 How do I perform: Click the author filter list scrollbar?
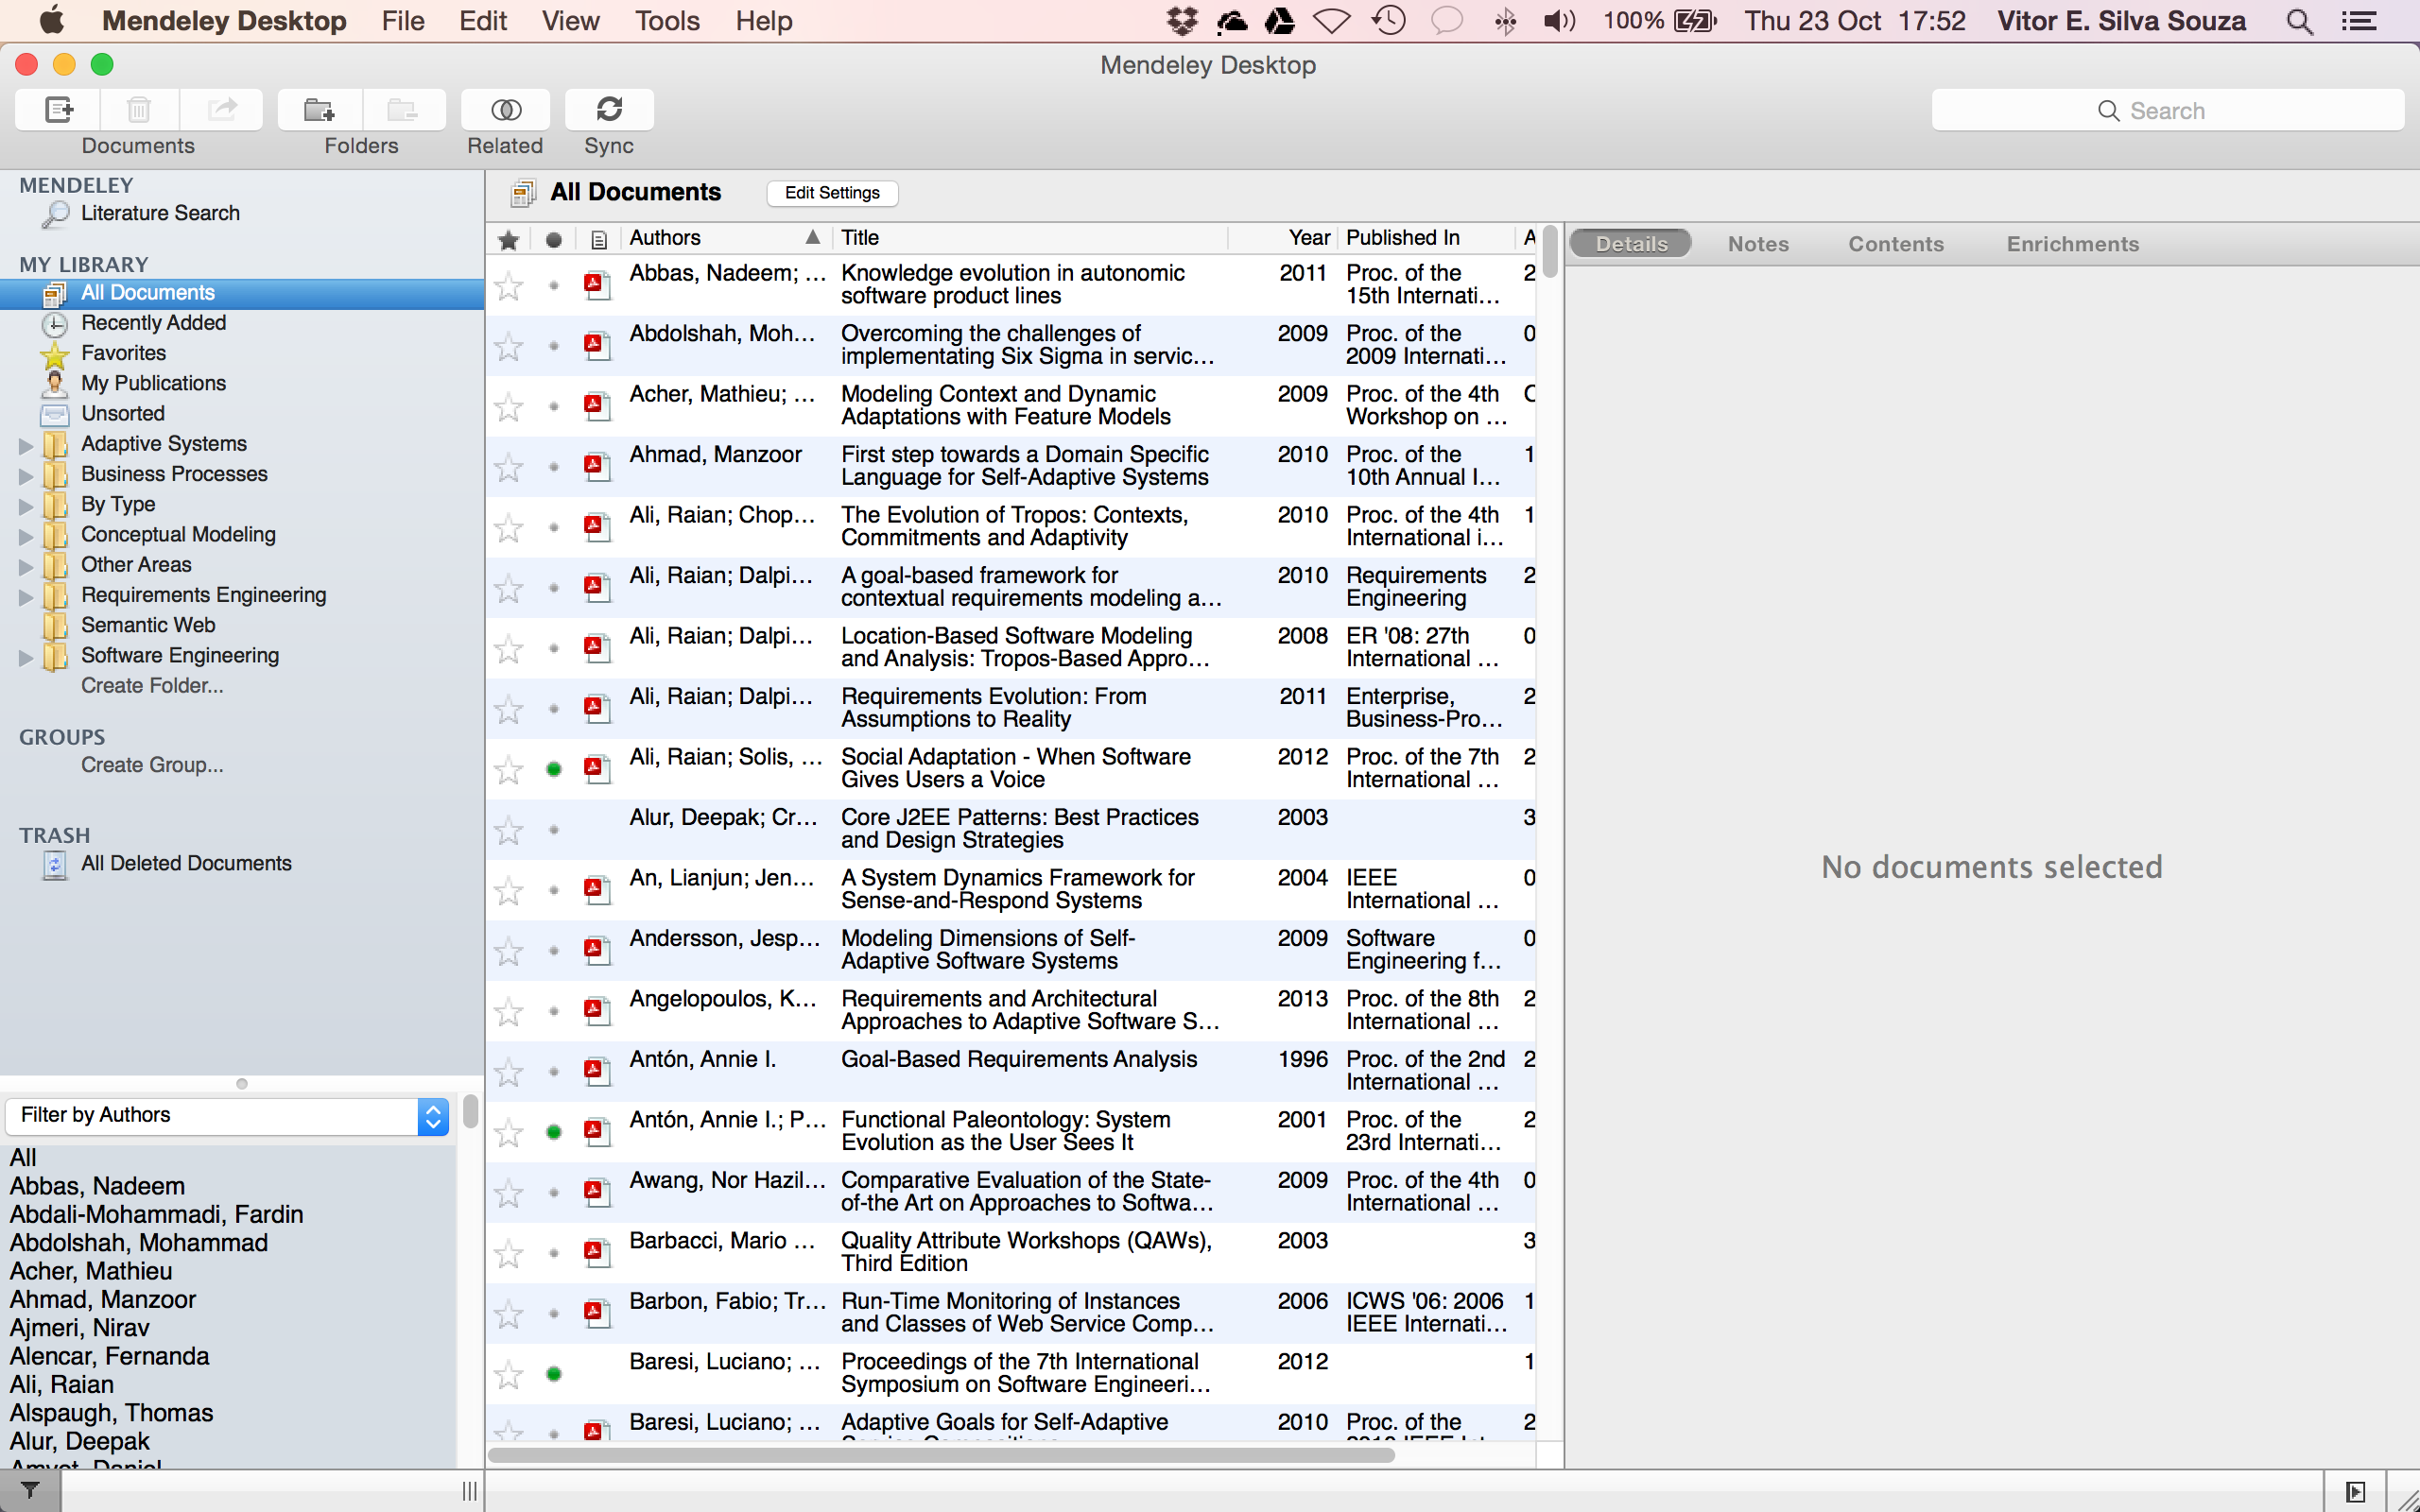tap(470, 1111)
